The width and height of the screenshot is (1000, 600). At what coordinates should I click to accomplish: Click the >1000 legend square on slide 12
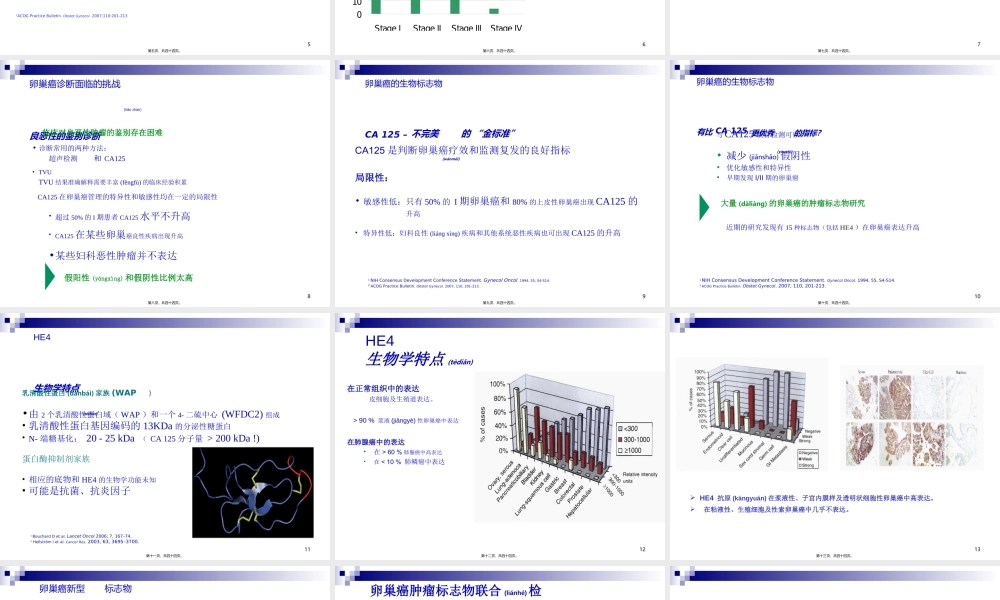coord(621,450)
